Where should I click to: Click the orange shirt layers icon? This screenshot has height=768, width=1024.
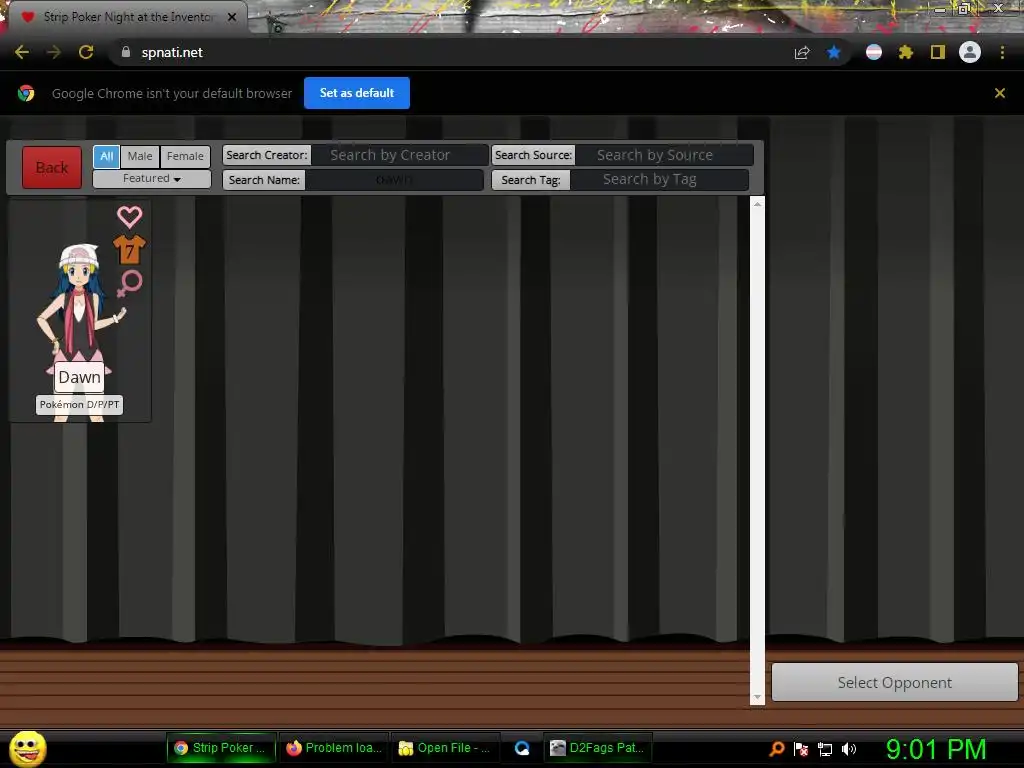click(x=129, y=249)
